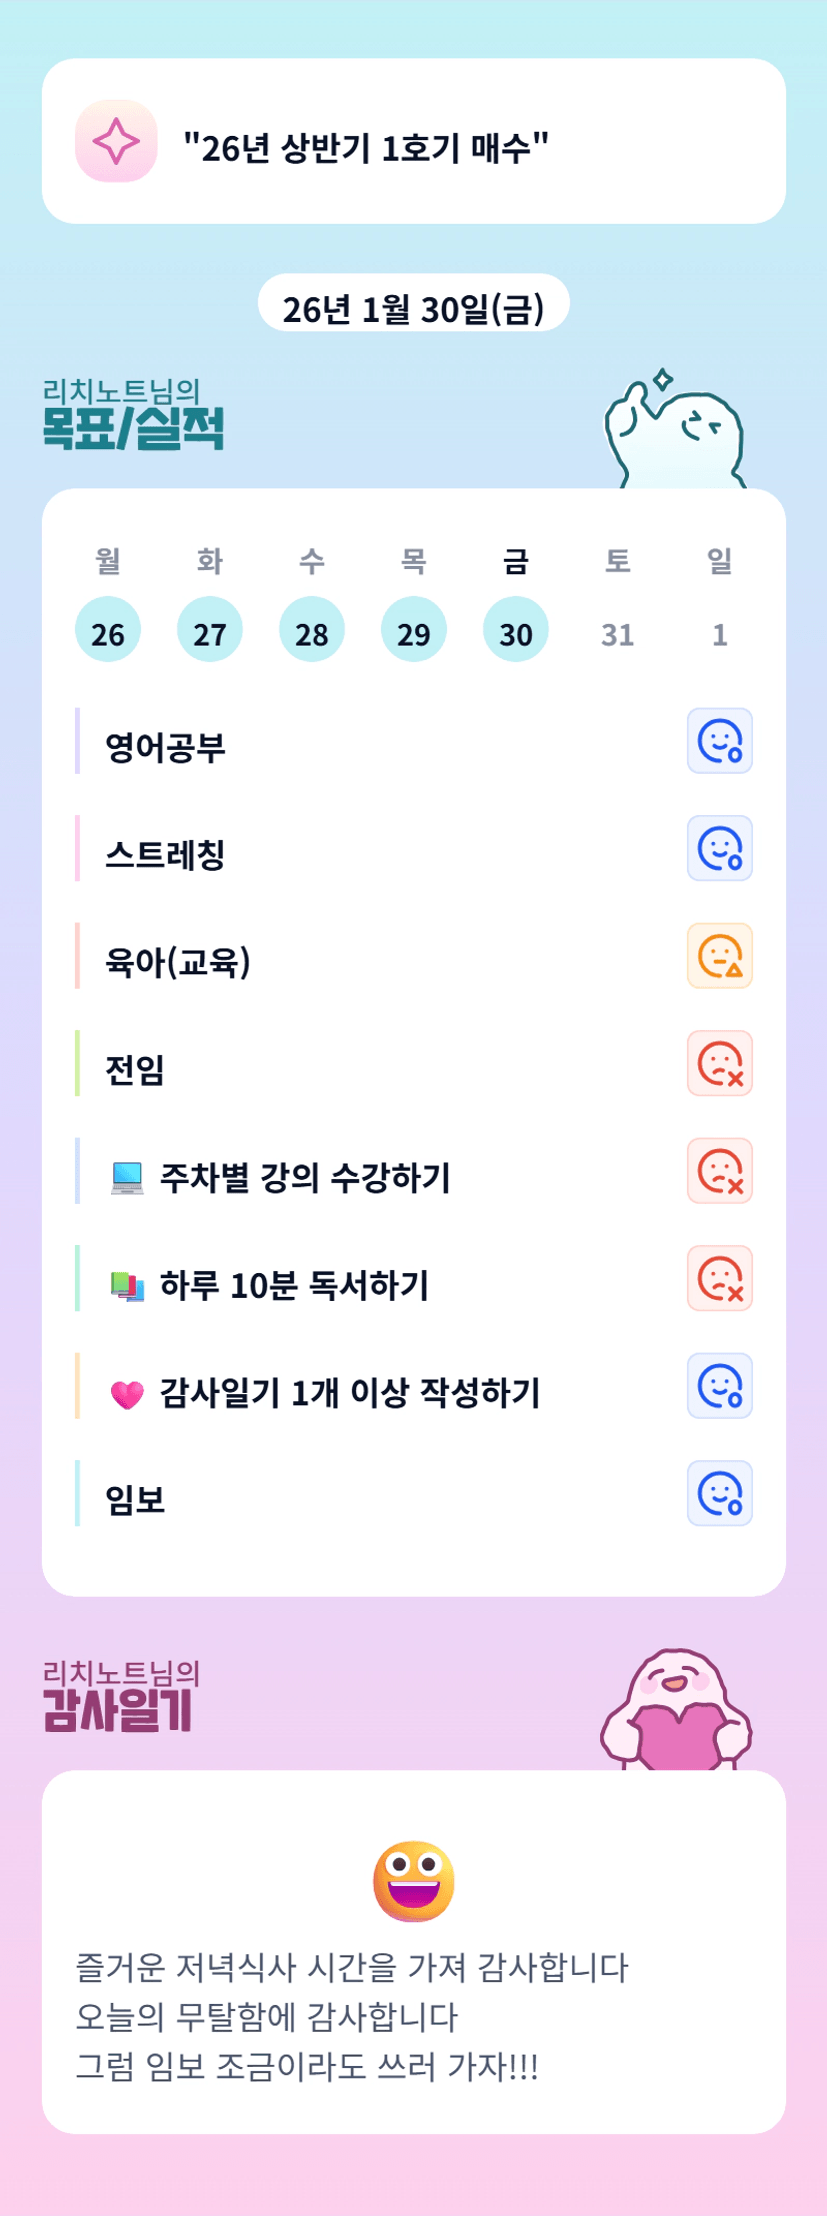
Task: Select Sunday the 1st date
Action: click(x=720, y=634)
